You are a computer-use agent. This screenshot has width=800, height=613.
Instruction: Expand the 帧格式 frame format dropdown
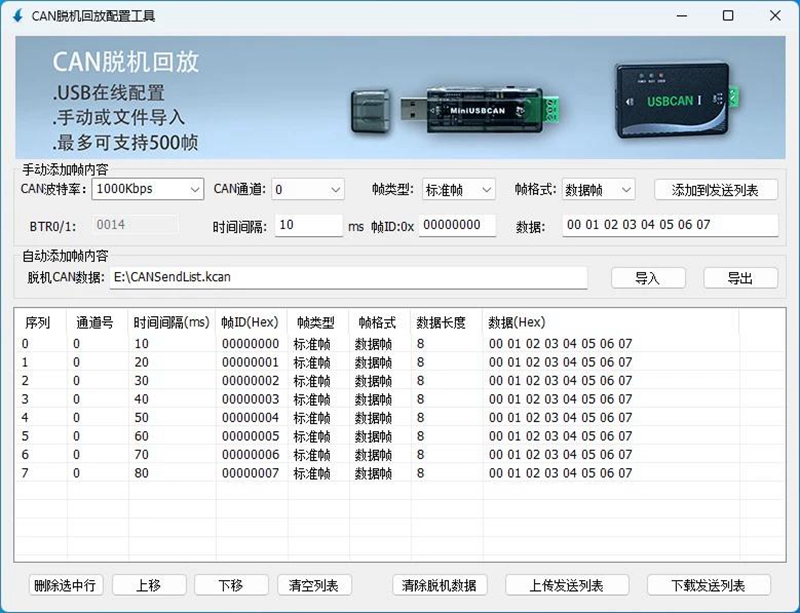pyautogui.click(x=598, y=189)
